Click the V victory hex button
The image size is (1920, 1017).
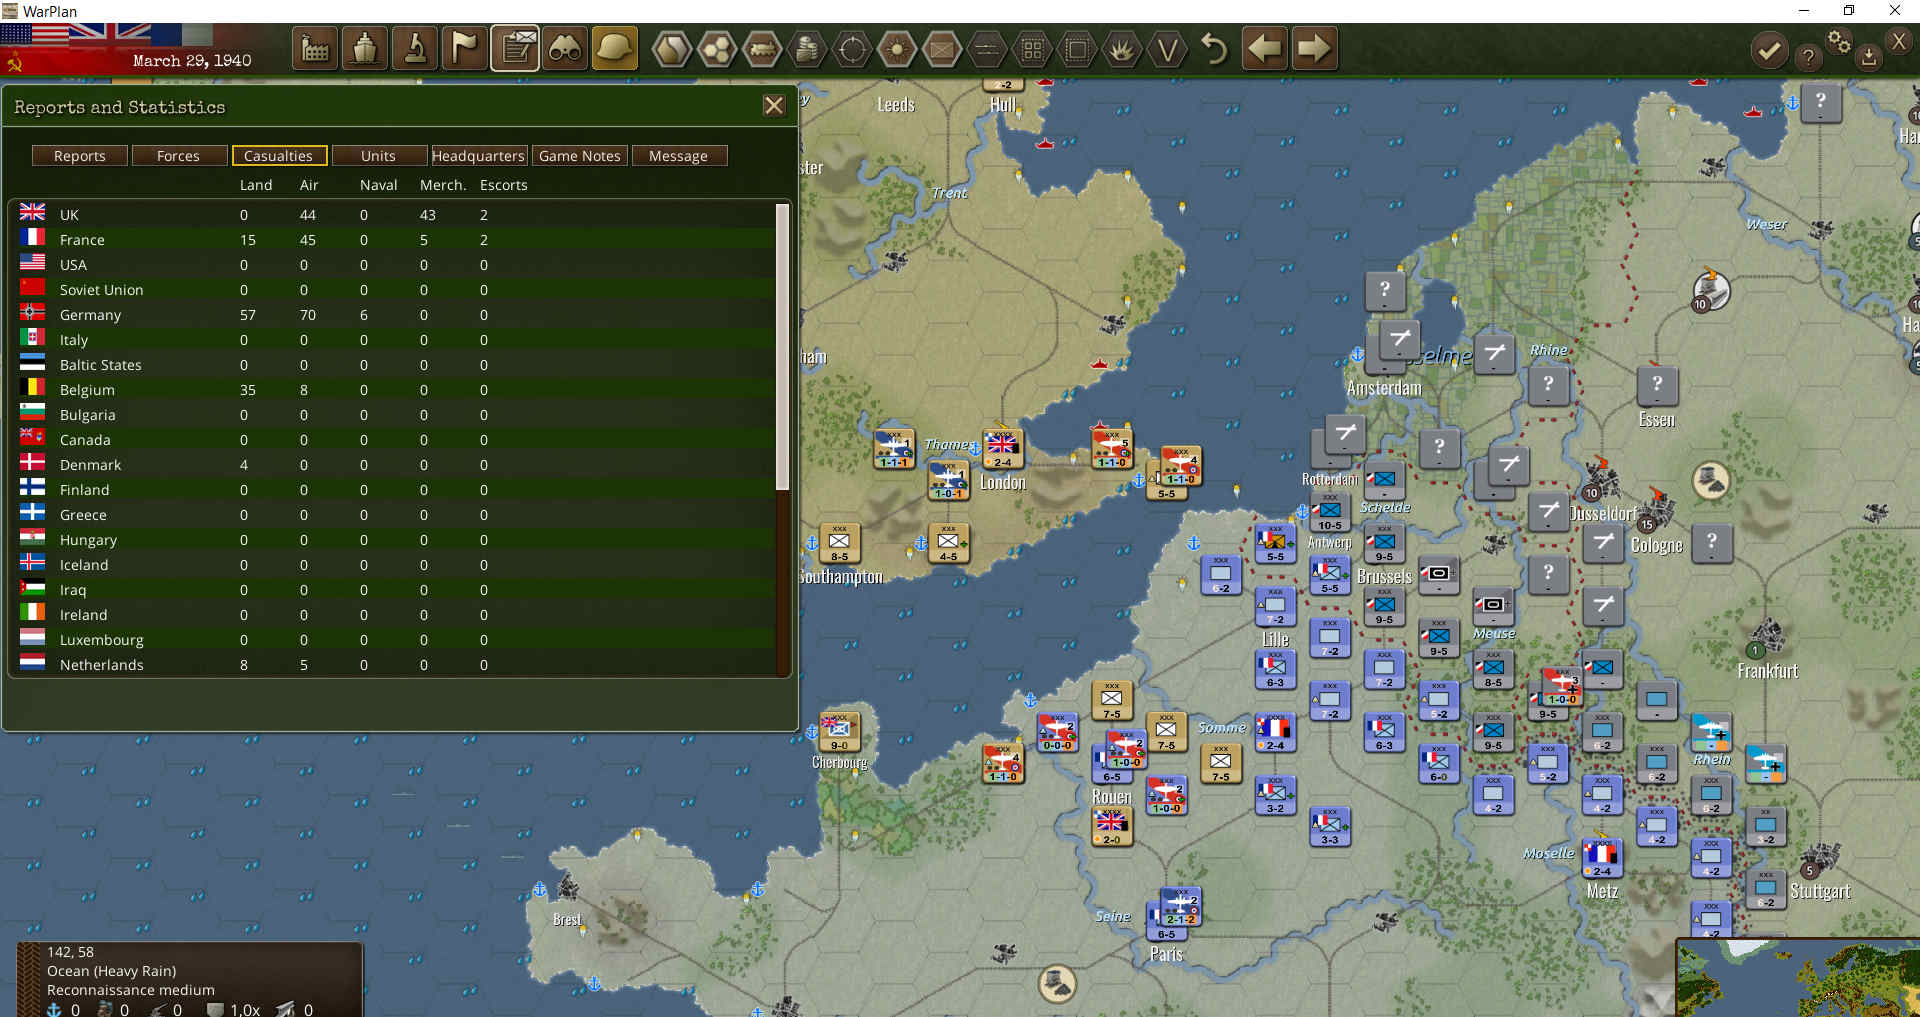[x=1167, y=49]
